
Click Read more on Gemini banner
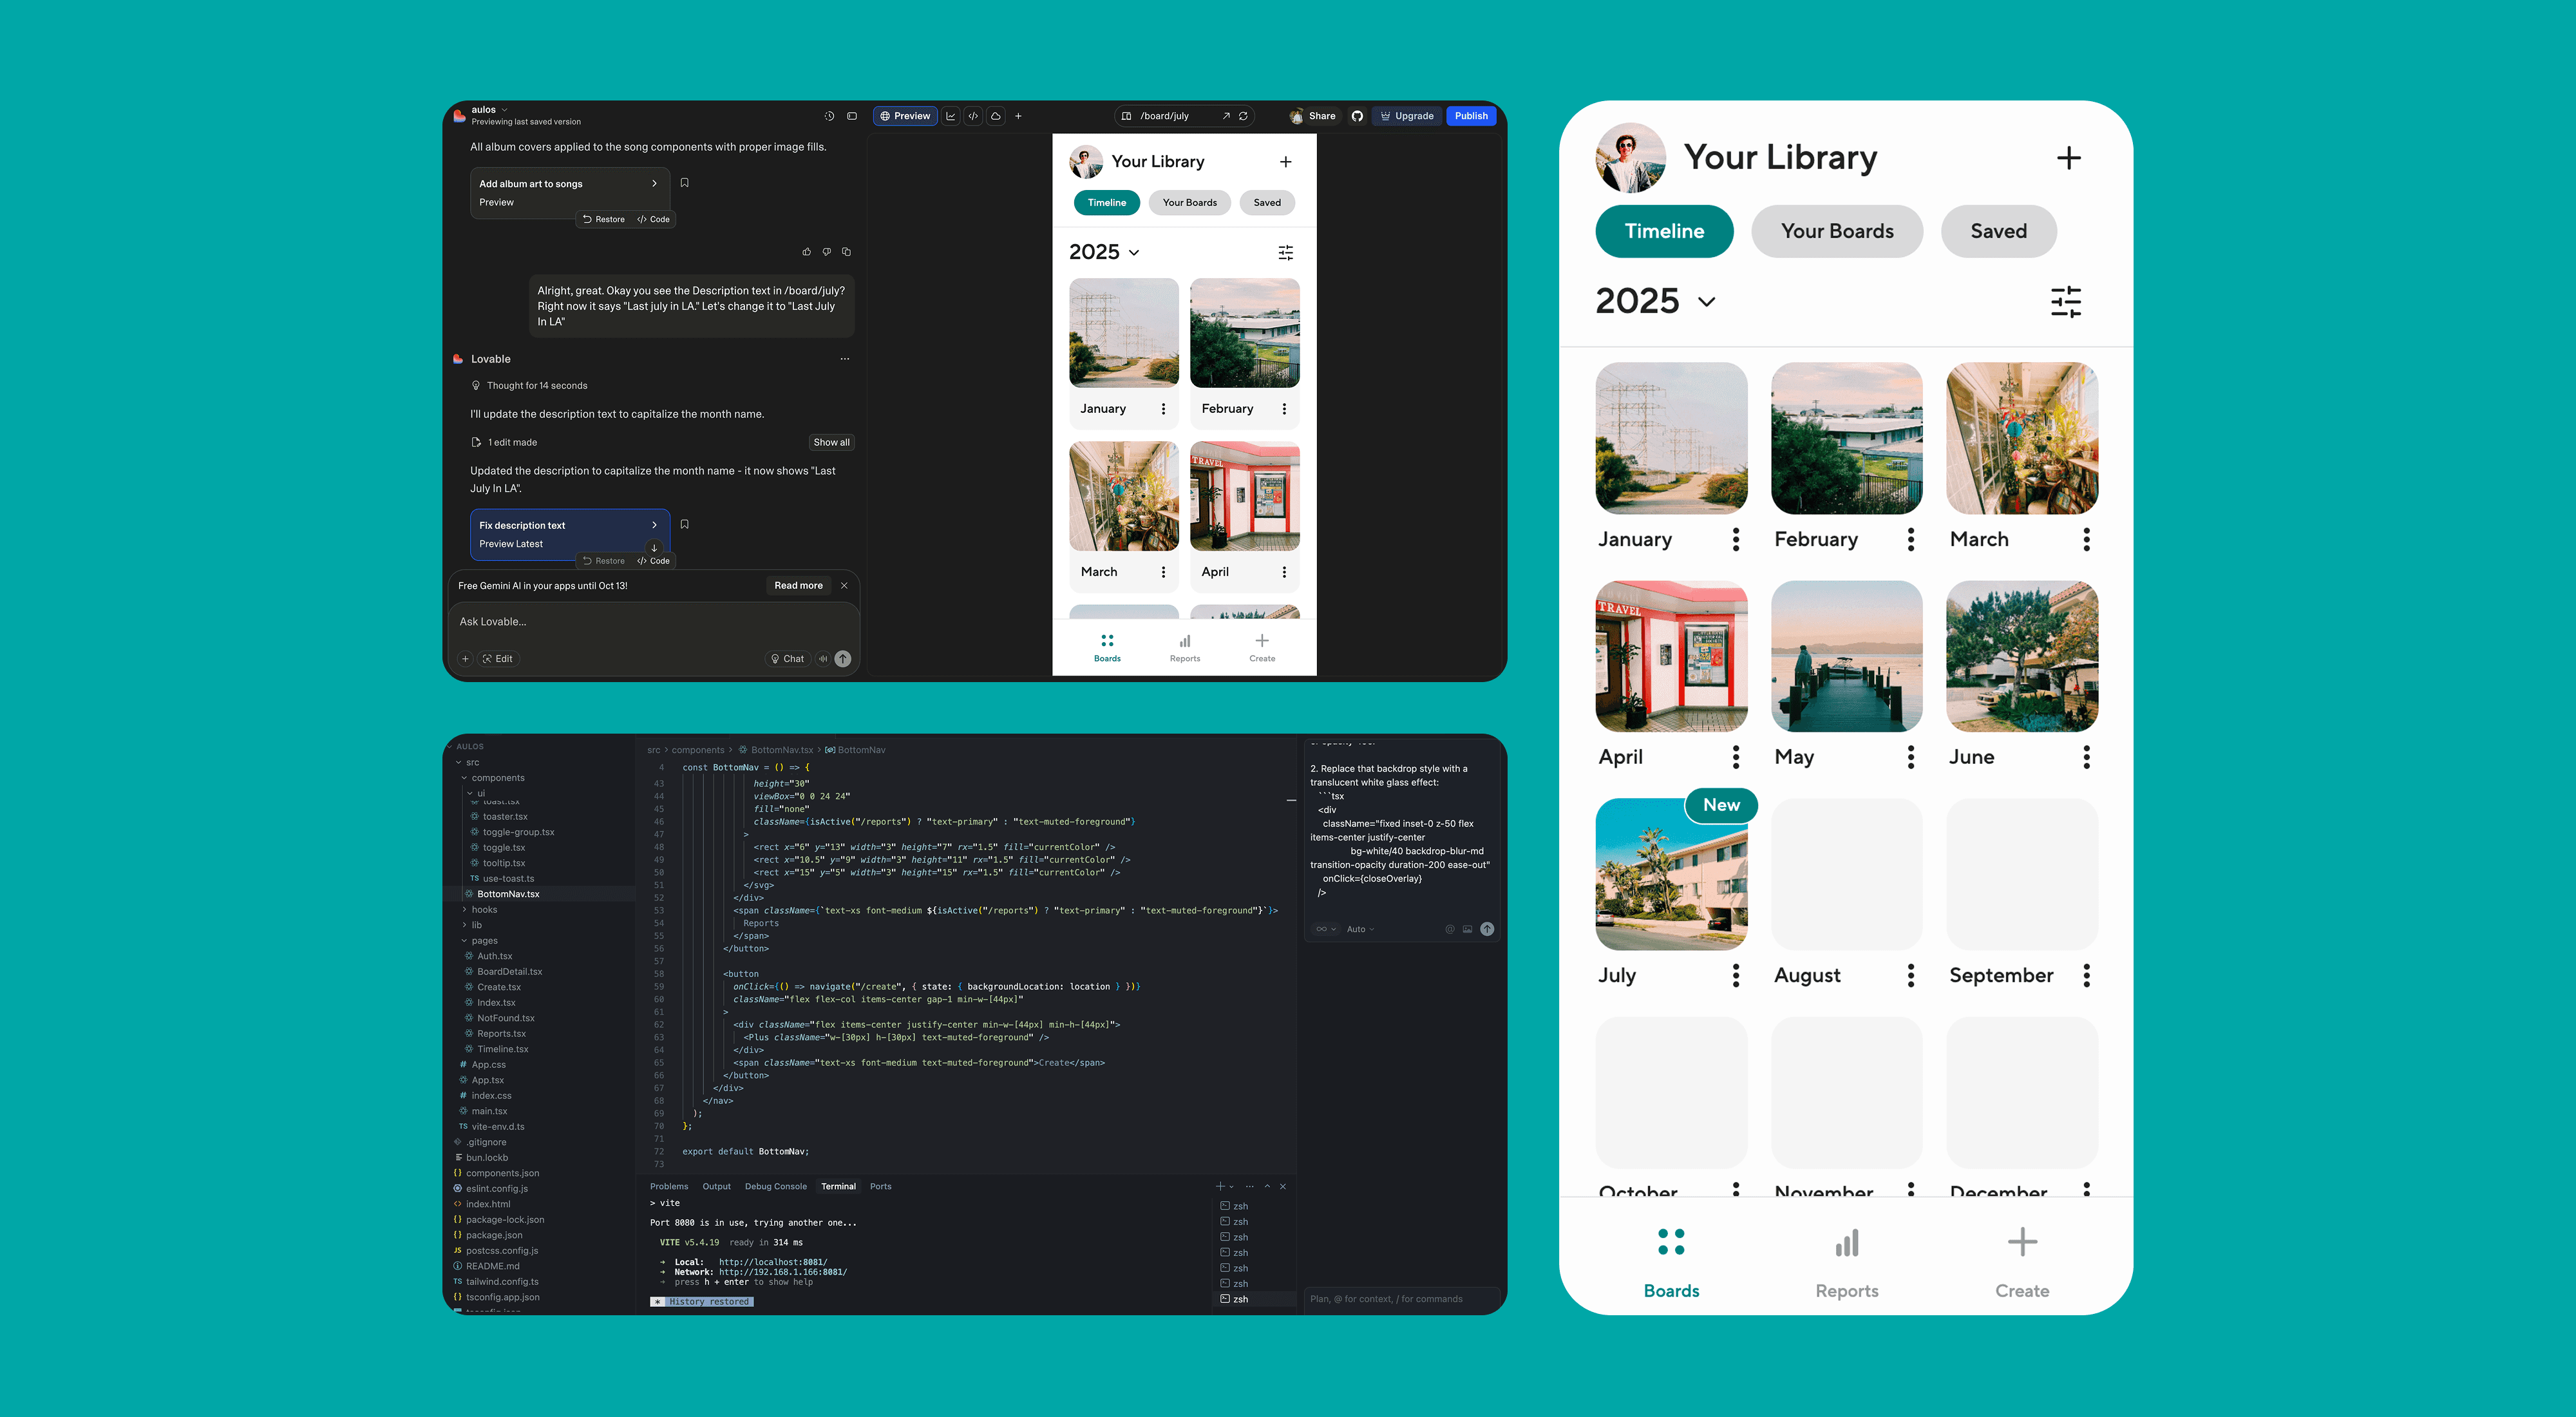[x=798, y=586]
